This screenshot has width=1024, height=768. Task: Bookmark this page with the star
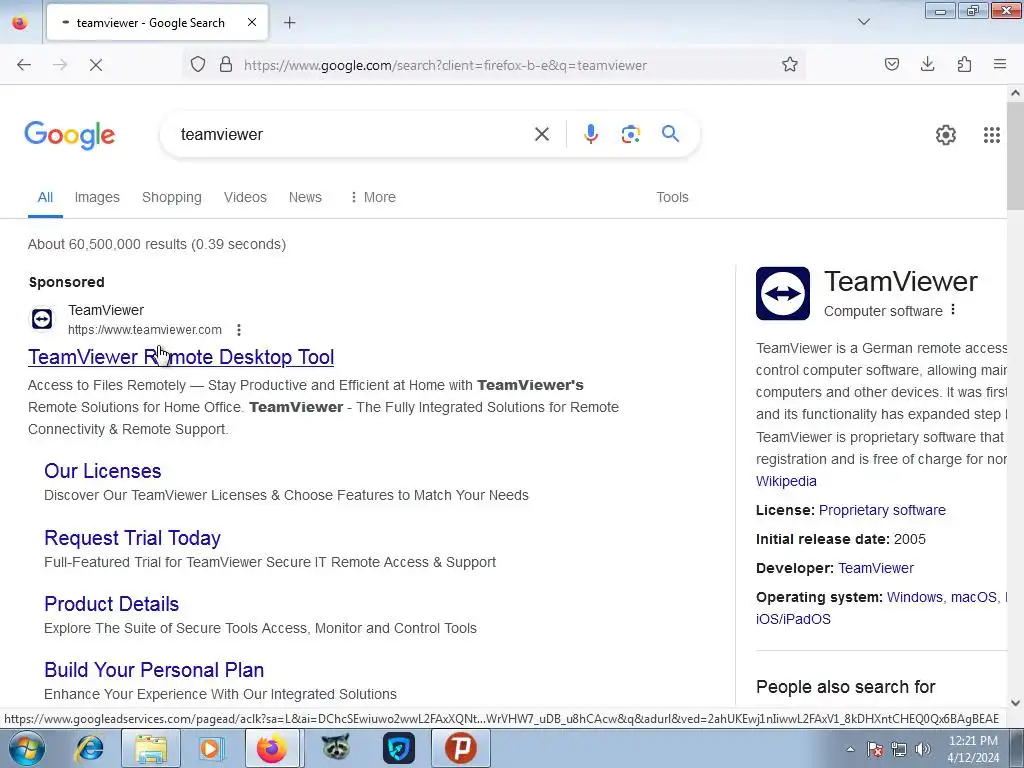(x=790, y=65)
